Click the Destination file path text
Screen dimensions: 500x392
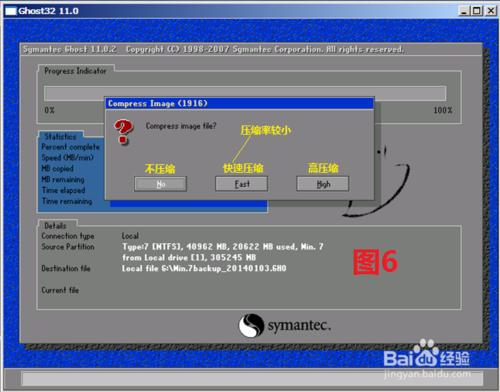[204, 268]
